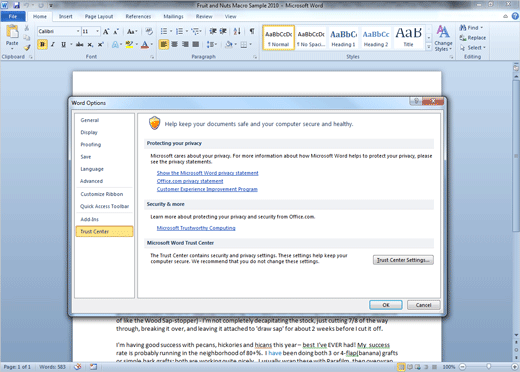Click the Text Effects icon

click(115, 44)
